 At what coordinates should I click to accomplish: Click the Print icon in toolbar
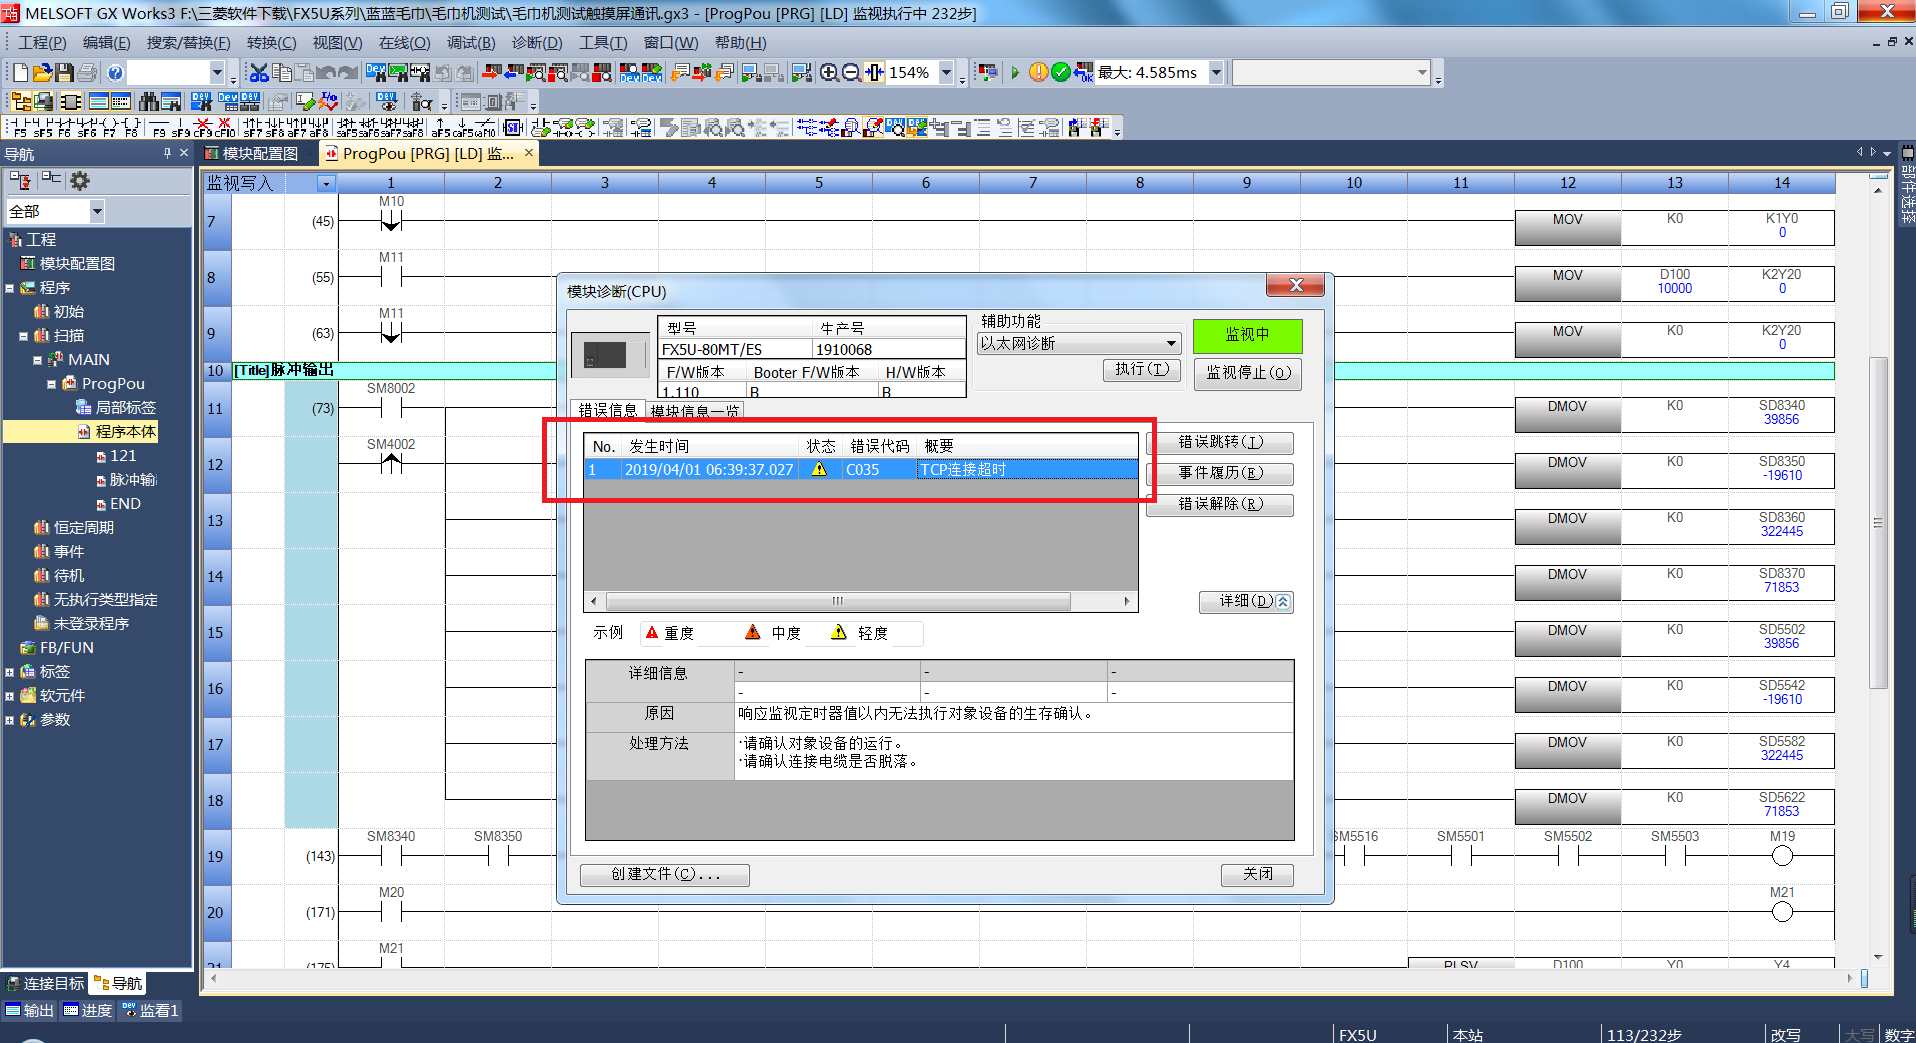coord(88,73)
